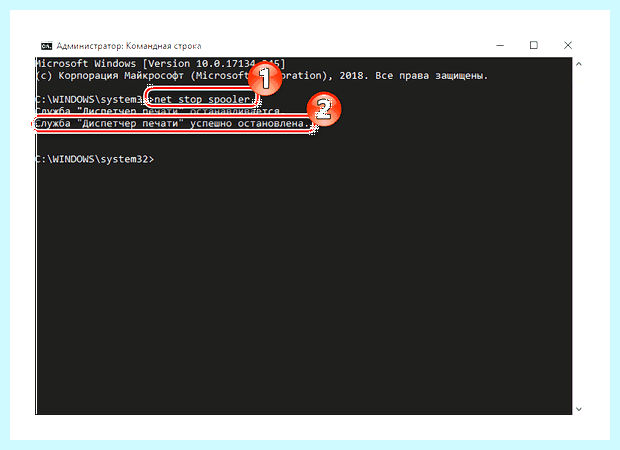Viewport: 620px width, 450px height.
Task: Open the Command Prompt system menu icon
Action: pyautogui.click(x=46, y=46)
